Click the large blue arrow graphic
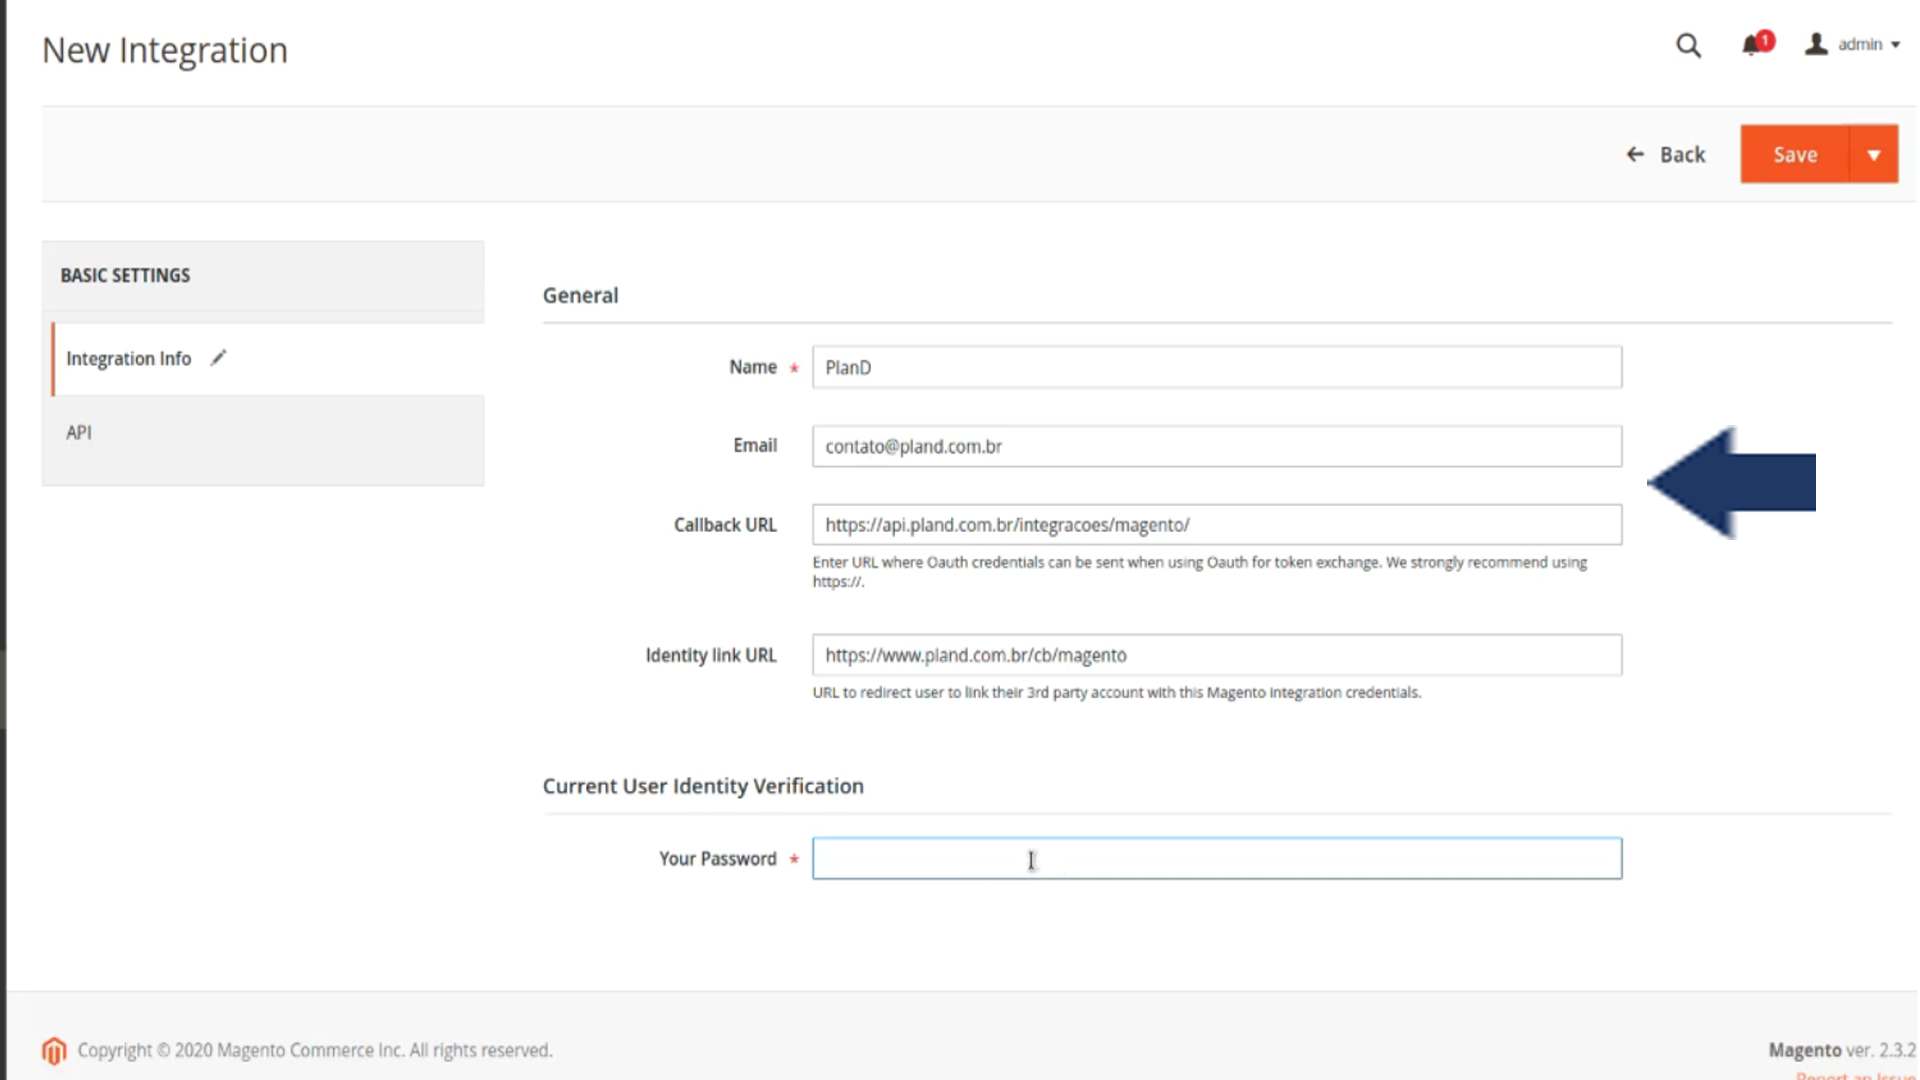The width and height of the screenshot is (1920, 1080). [1732, 483]
